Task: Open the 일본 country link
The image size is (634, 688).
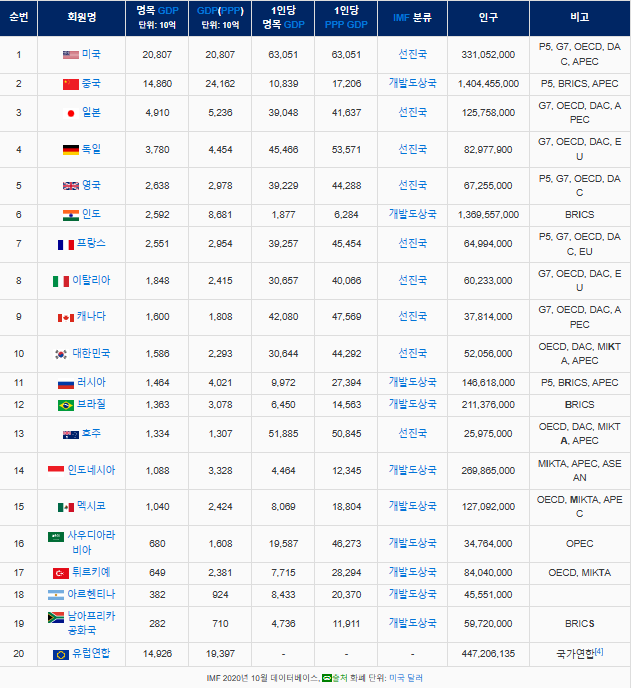Action: point(91,112)
